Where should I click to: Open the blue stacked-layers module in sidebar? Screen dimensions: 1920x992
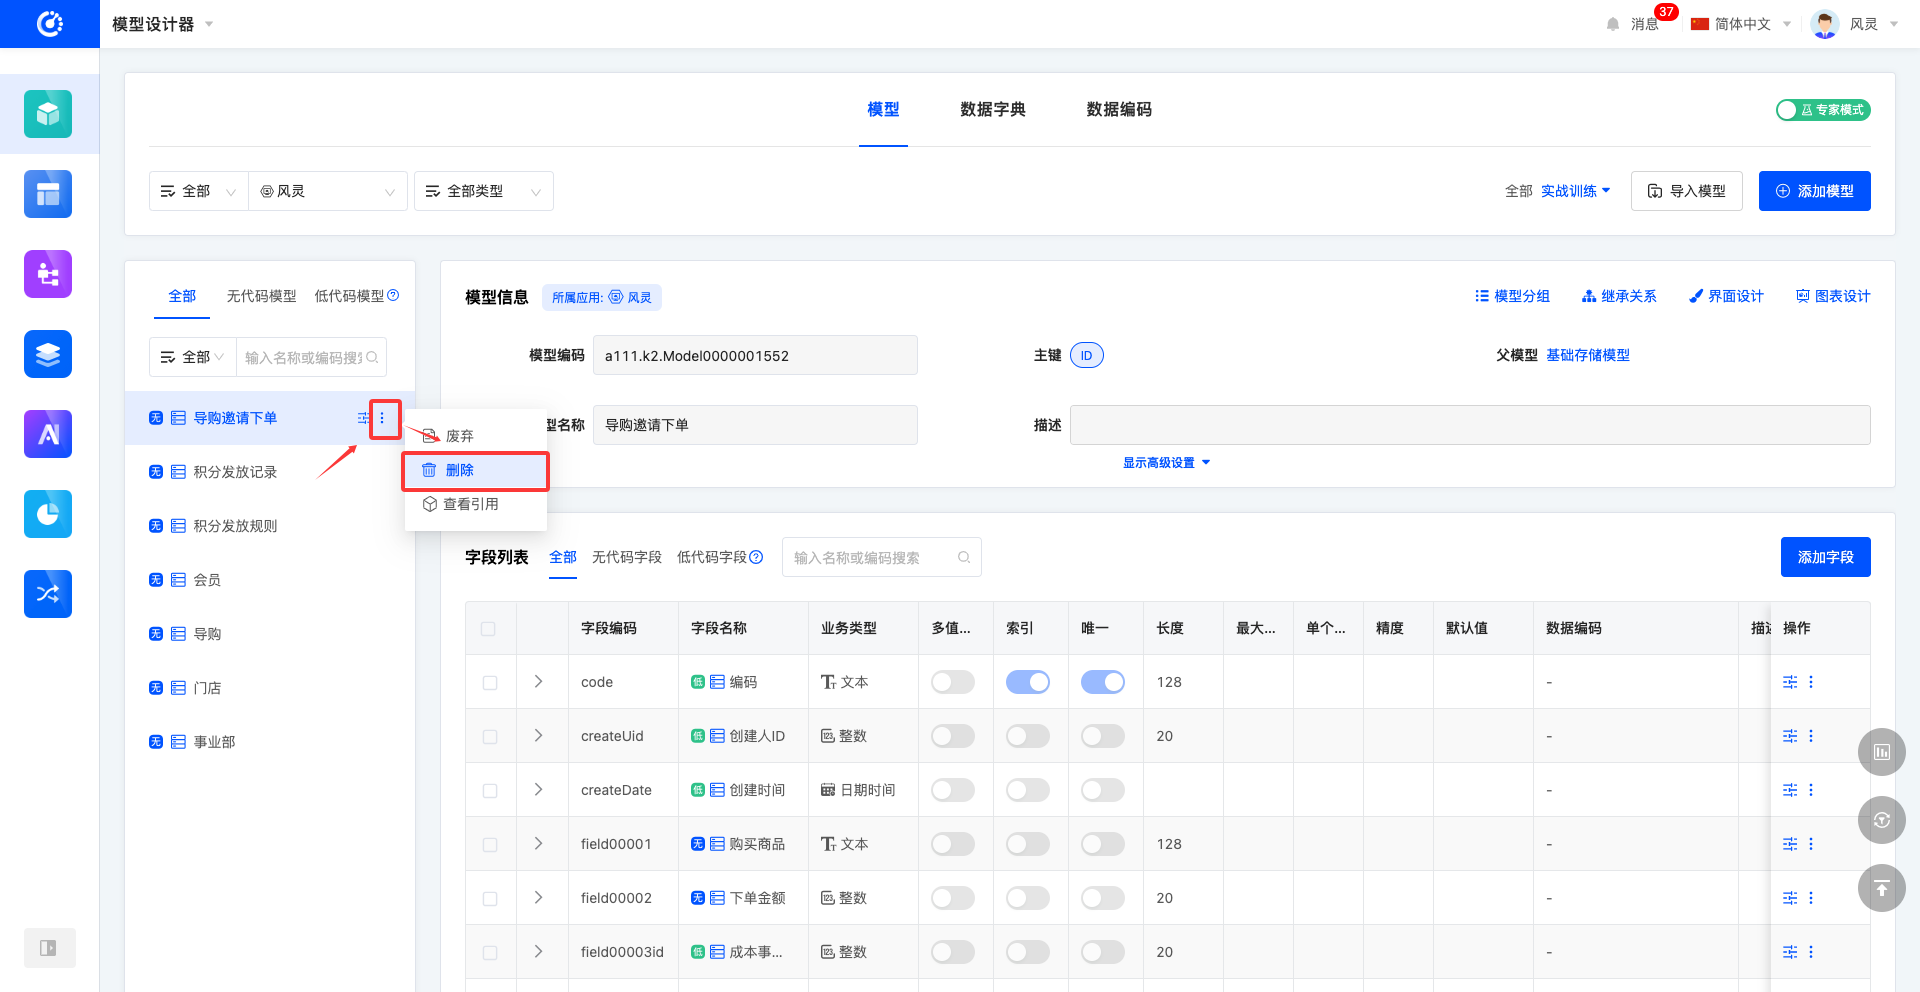48,354
